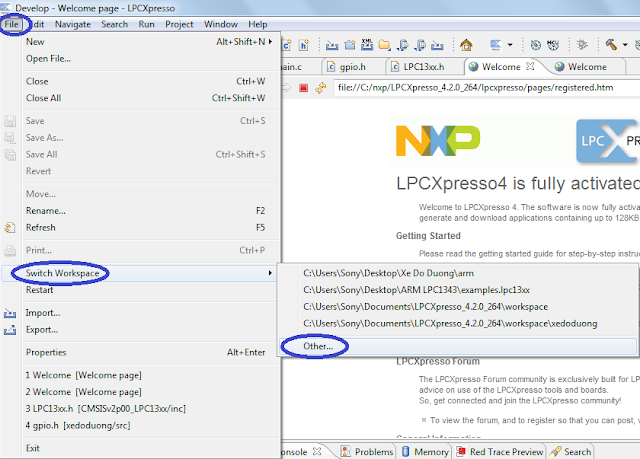Open the Help menu
Image resolution: width=640 pixels, height=459 pixels.
[x=258, y=24]
